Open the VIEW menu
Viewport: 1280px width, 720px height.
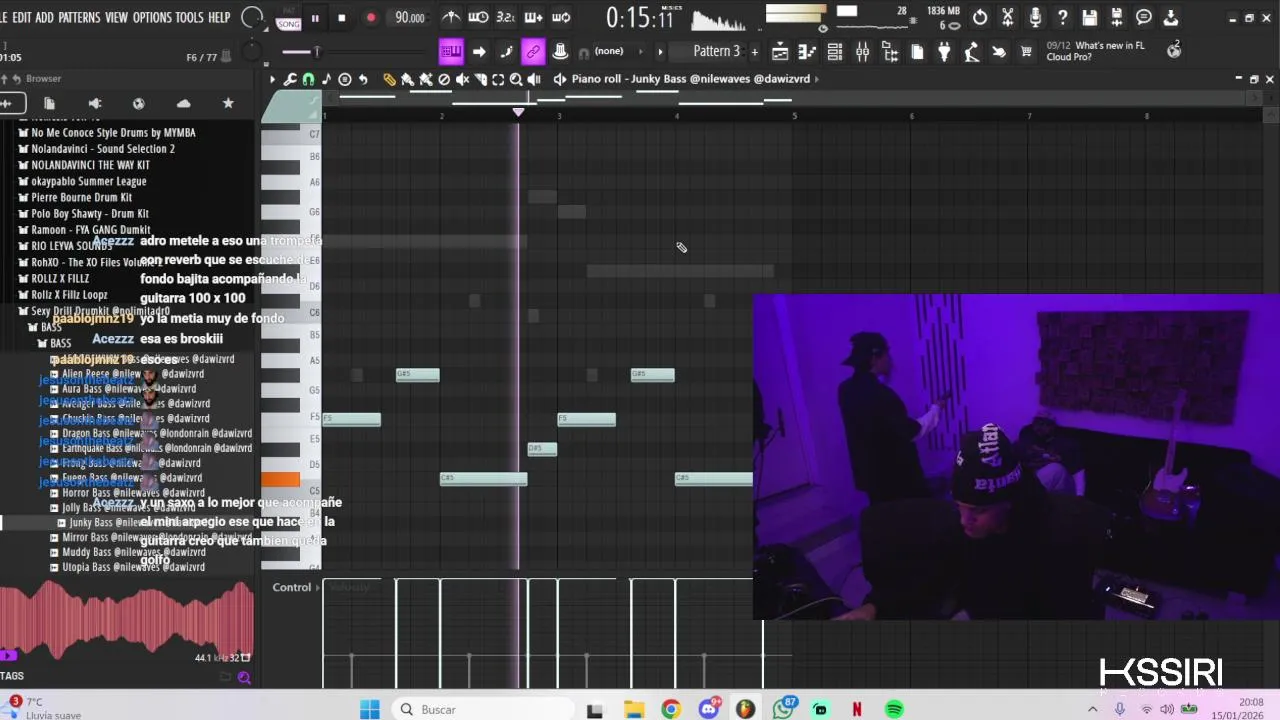117,18
